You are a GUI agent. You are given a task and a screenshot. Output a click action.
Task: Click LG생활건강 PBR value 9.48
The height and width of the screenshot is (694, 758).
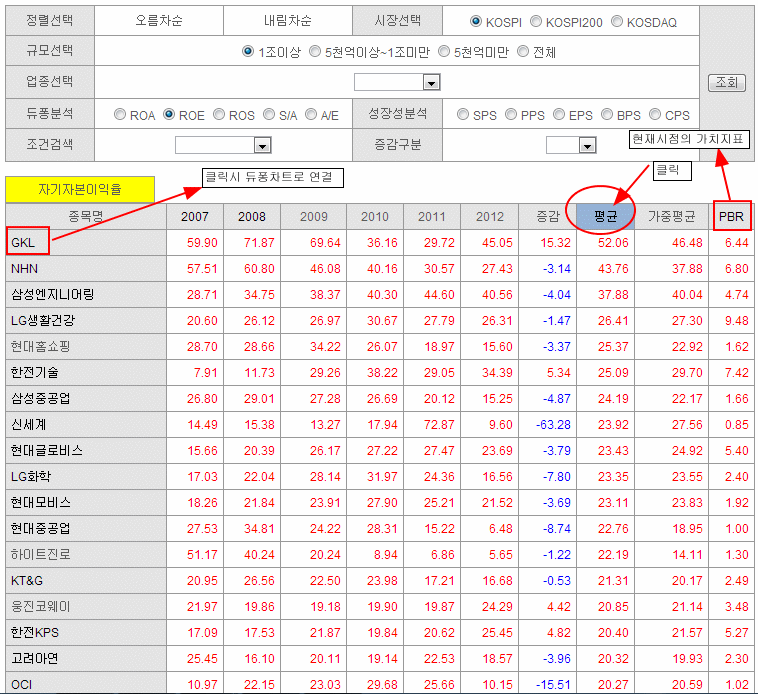737,320
